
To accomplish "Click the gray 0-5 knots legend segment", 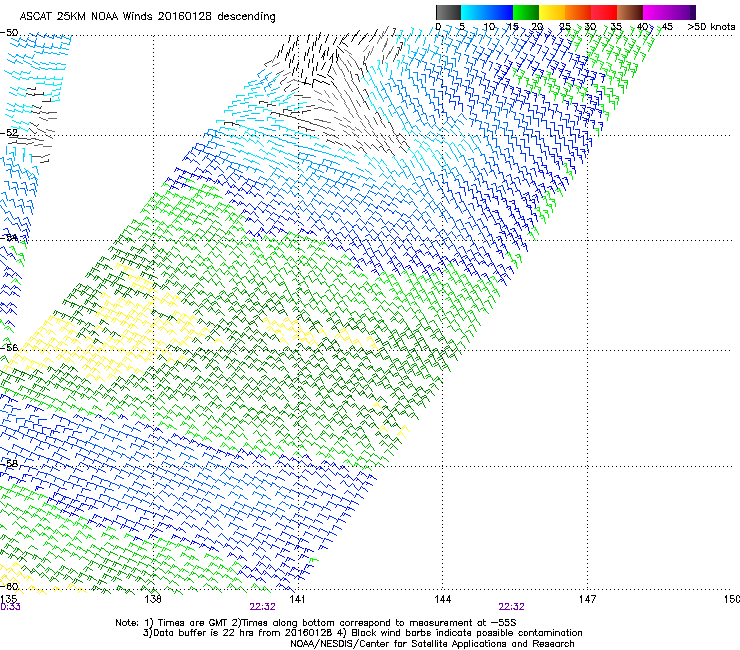I will pos(448,12).
